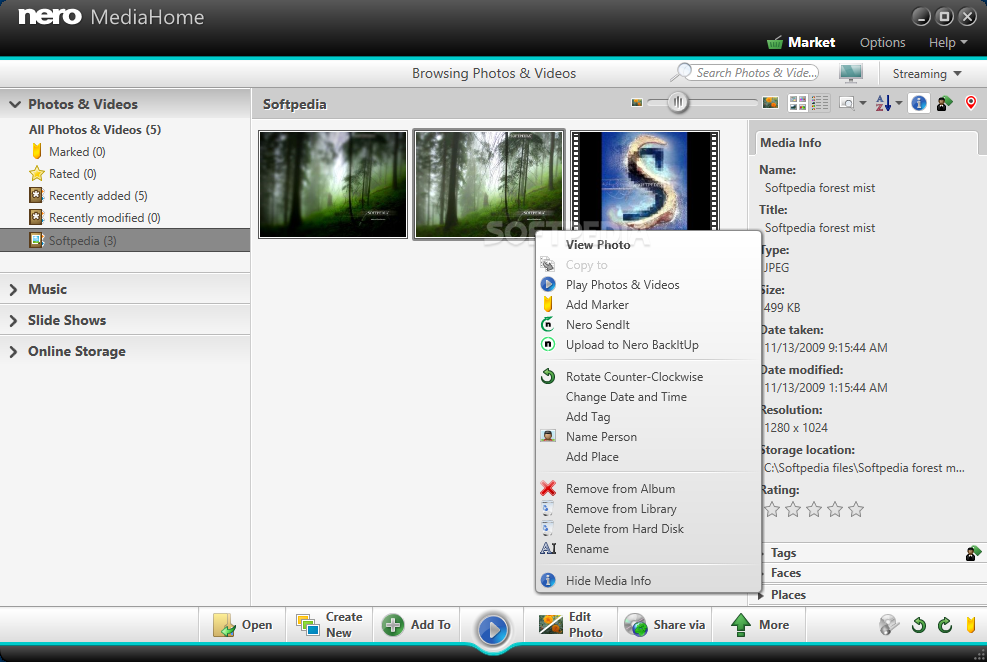Click the Market shopping basket icon
This screenshot has height=662, width=987.
point(775,43)
